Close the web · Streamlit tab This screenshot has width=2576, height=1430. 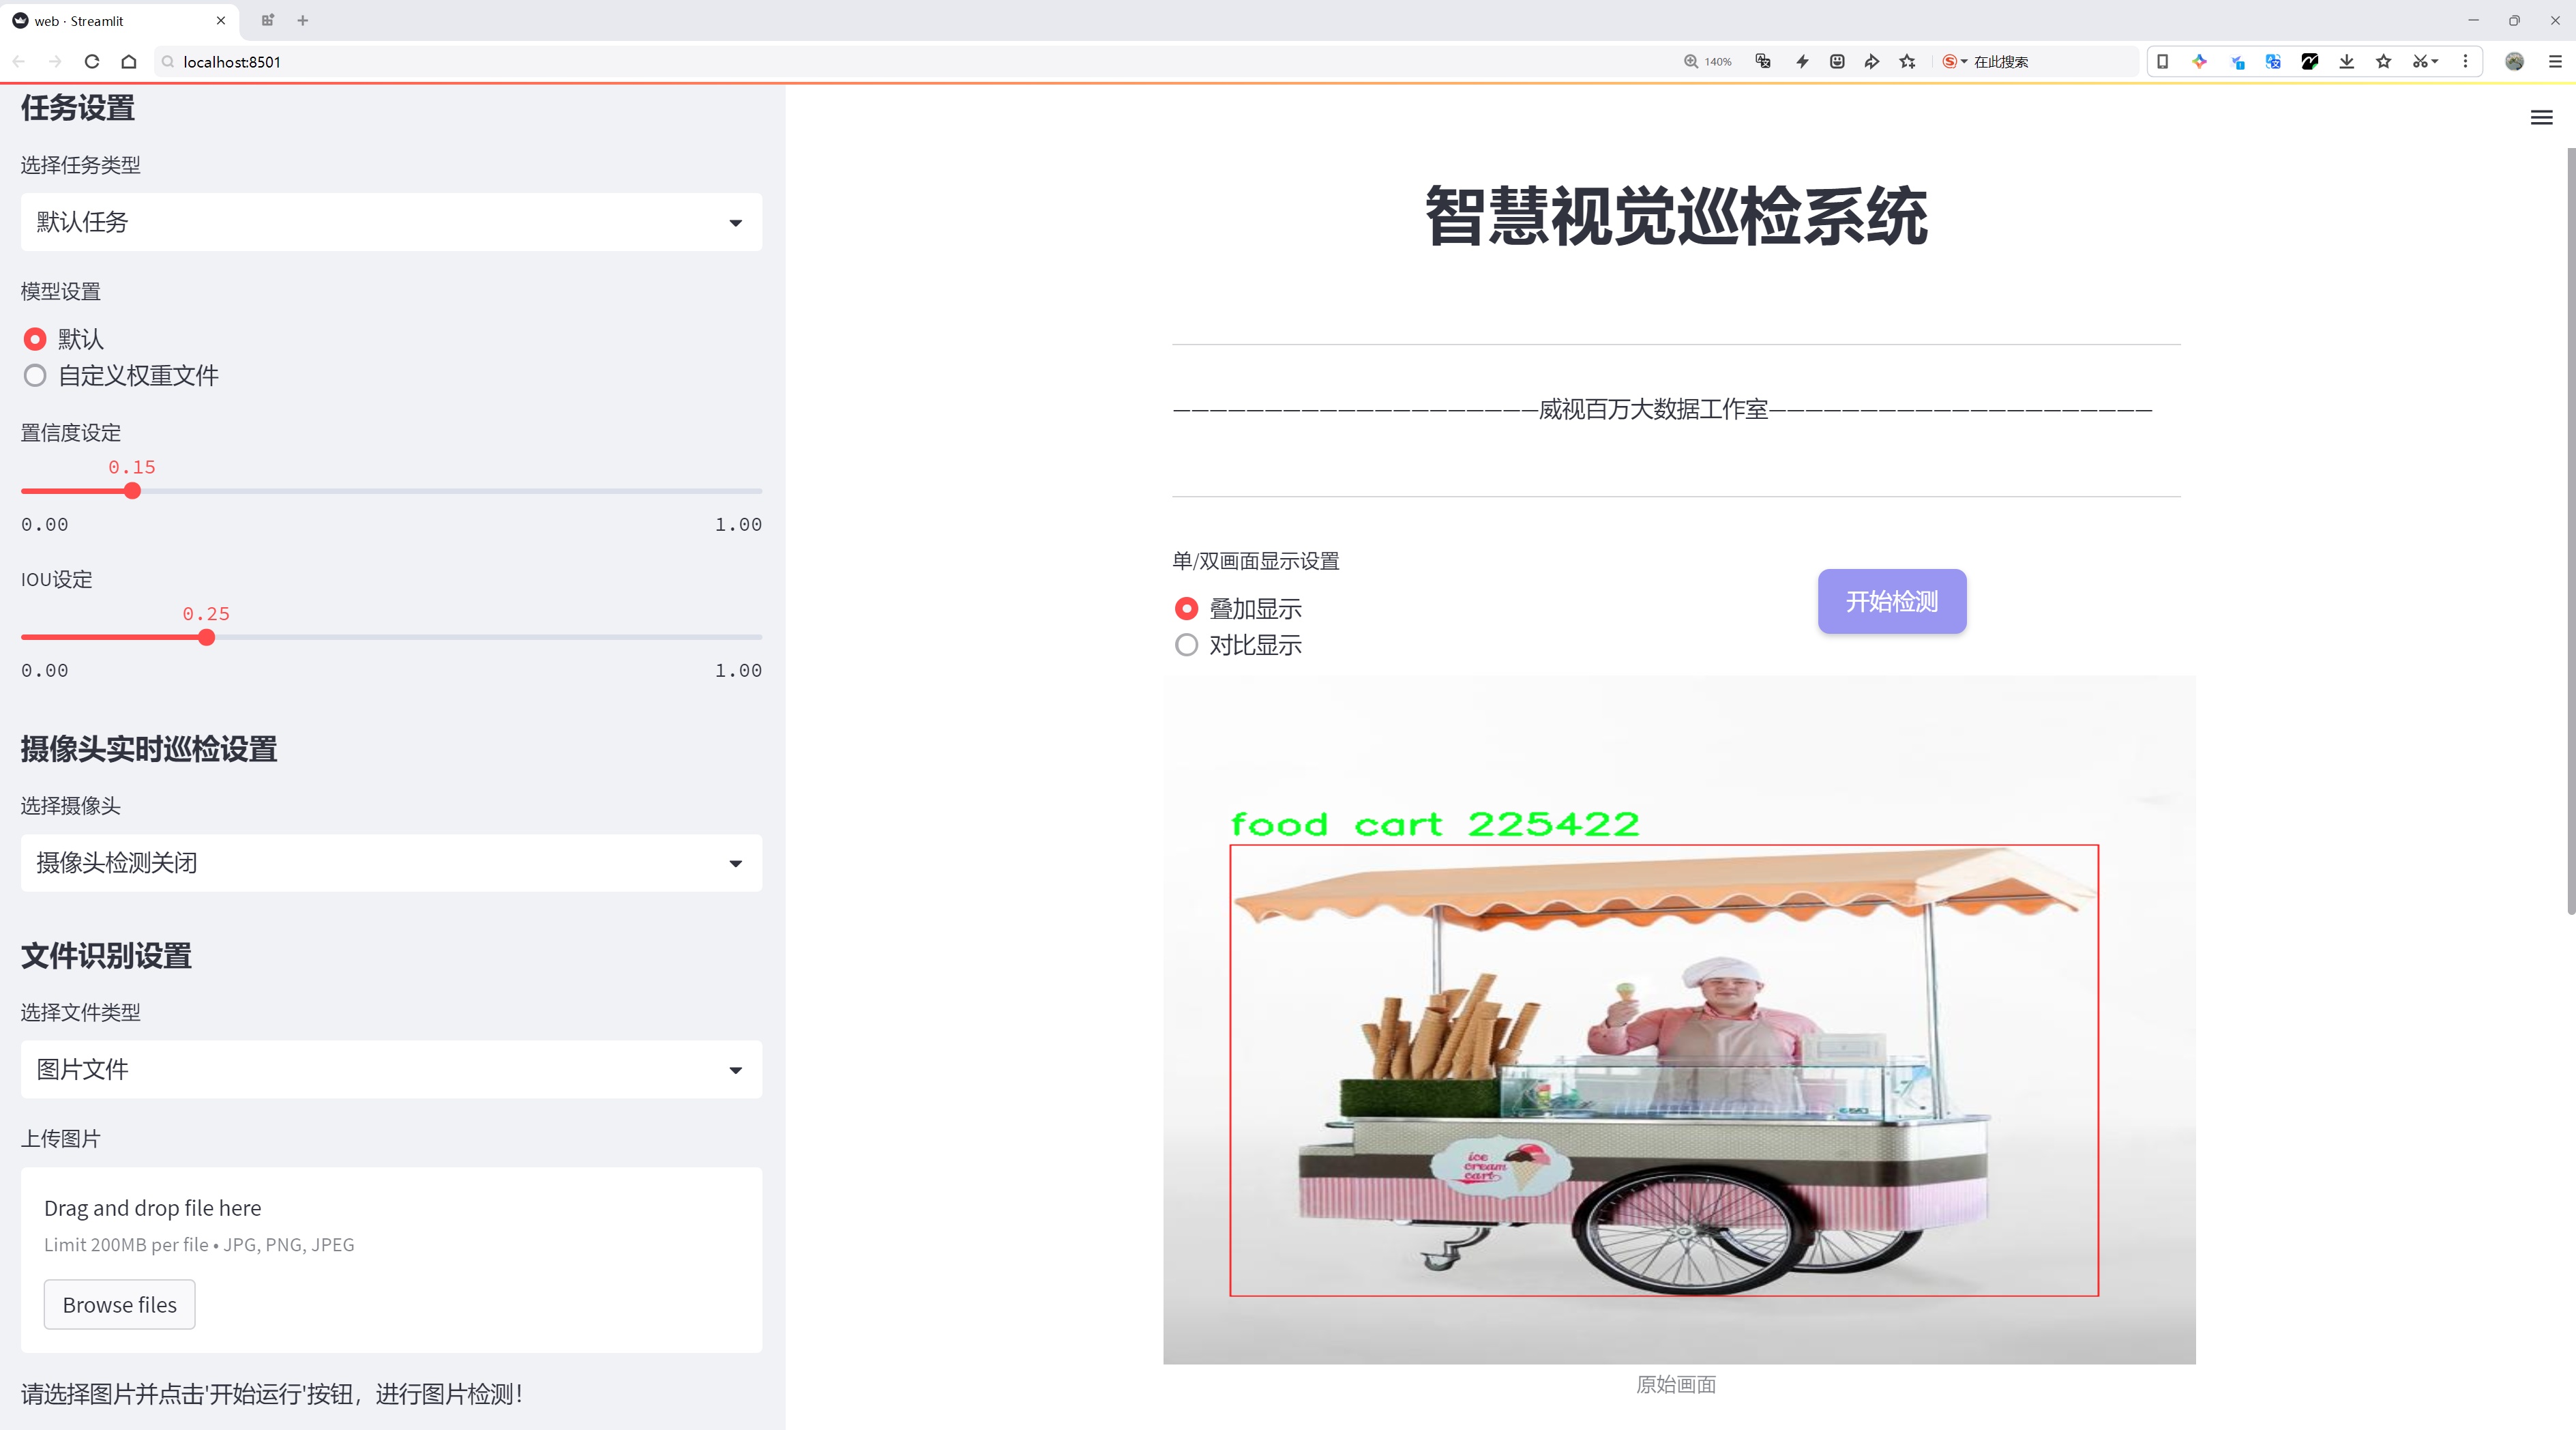click(x=221, y=20)
